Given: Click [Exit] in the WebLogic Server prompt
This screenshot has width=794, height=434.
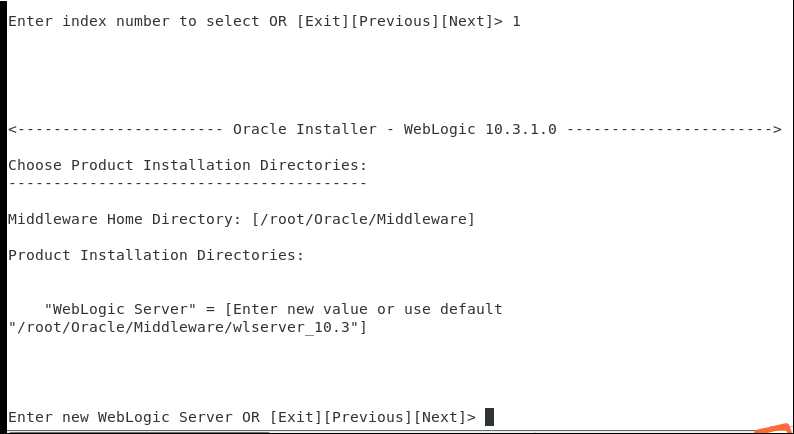Looking at the screenshot, I should pyautogui.click(x=296, y=417).
